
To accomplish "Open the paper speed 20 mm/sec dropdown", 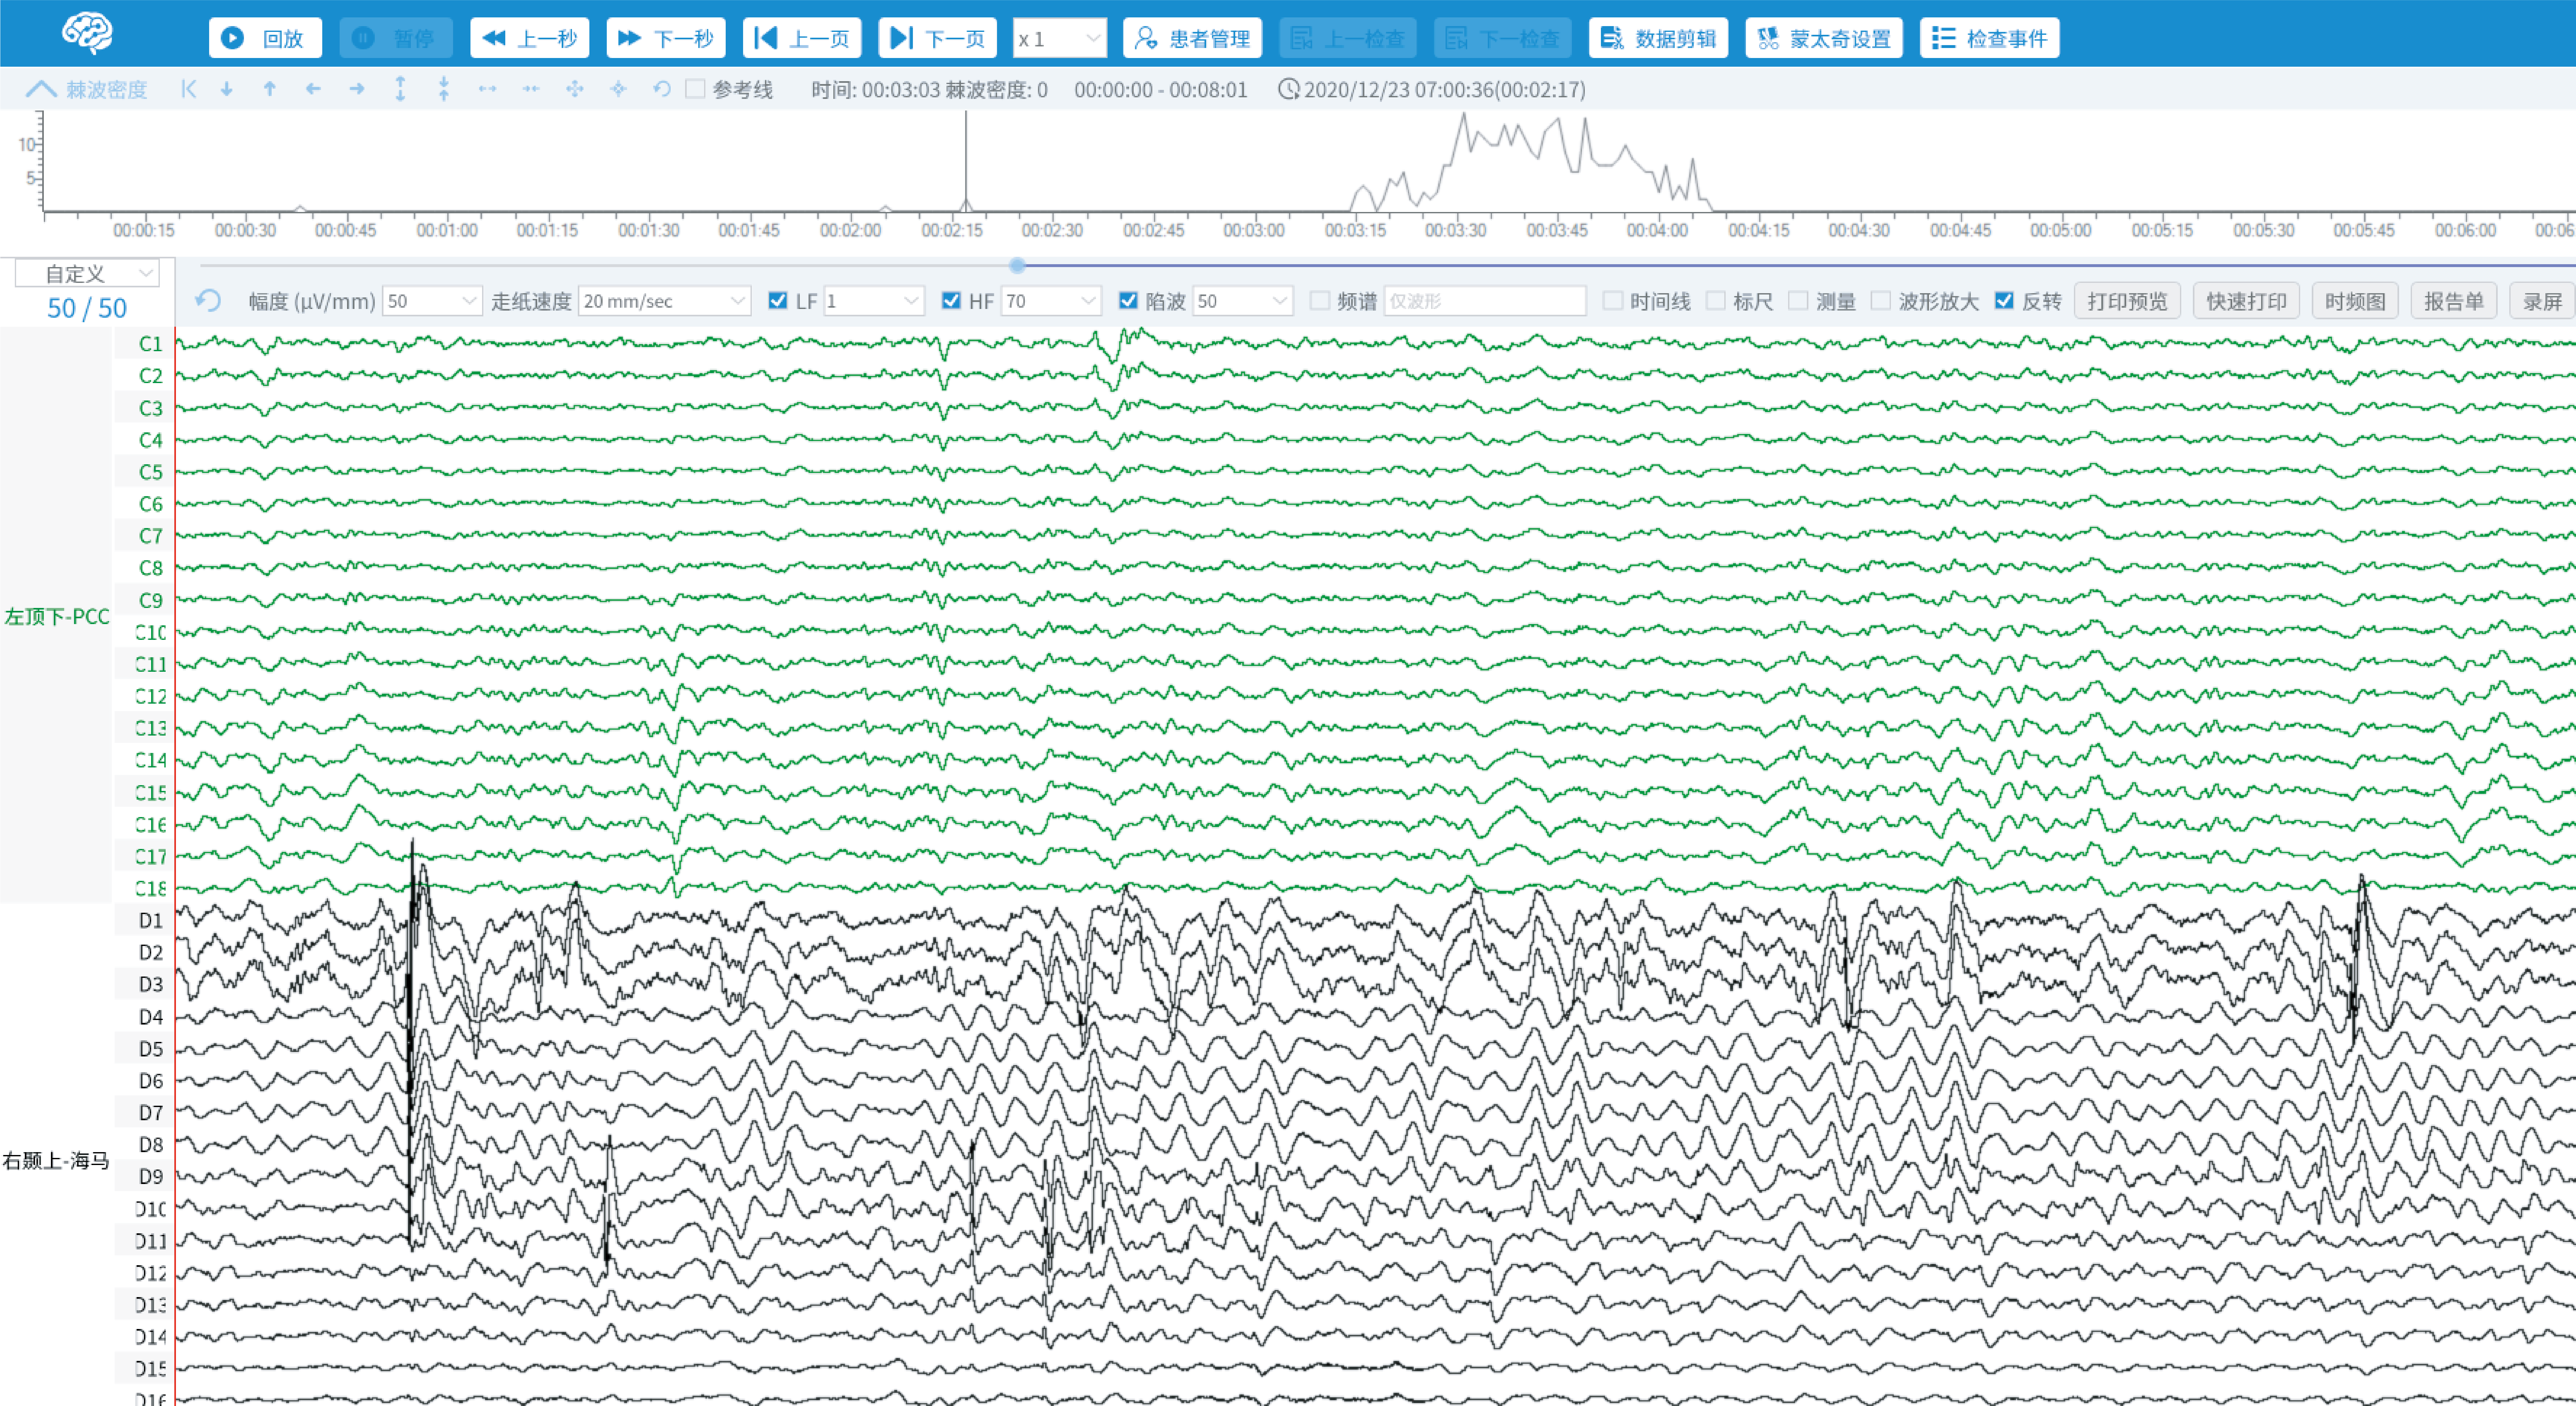I will [x=664, y=301].
